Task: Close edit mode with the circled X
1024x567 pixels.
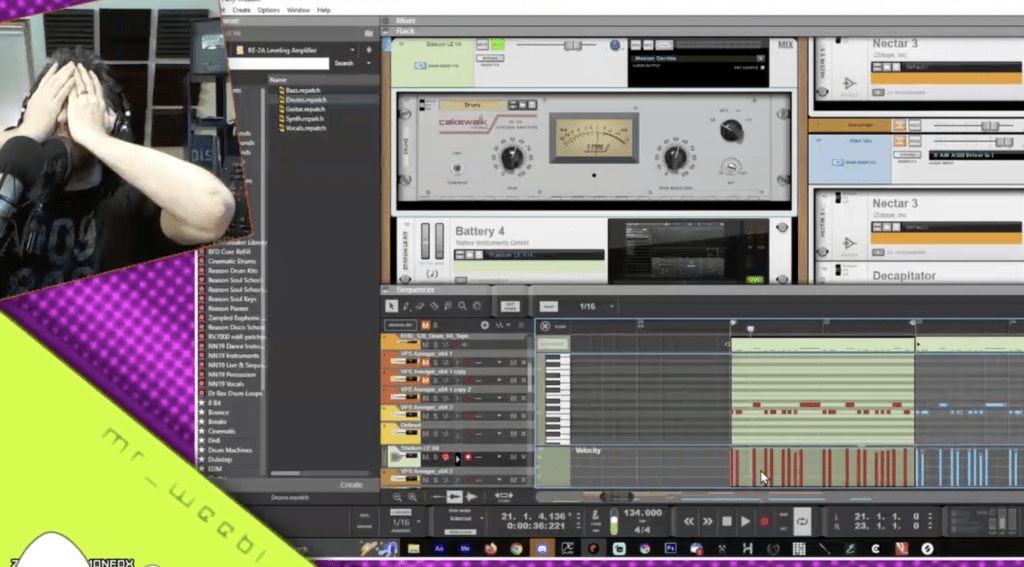Action: coord(545,326)
